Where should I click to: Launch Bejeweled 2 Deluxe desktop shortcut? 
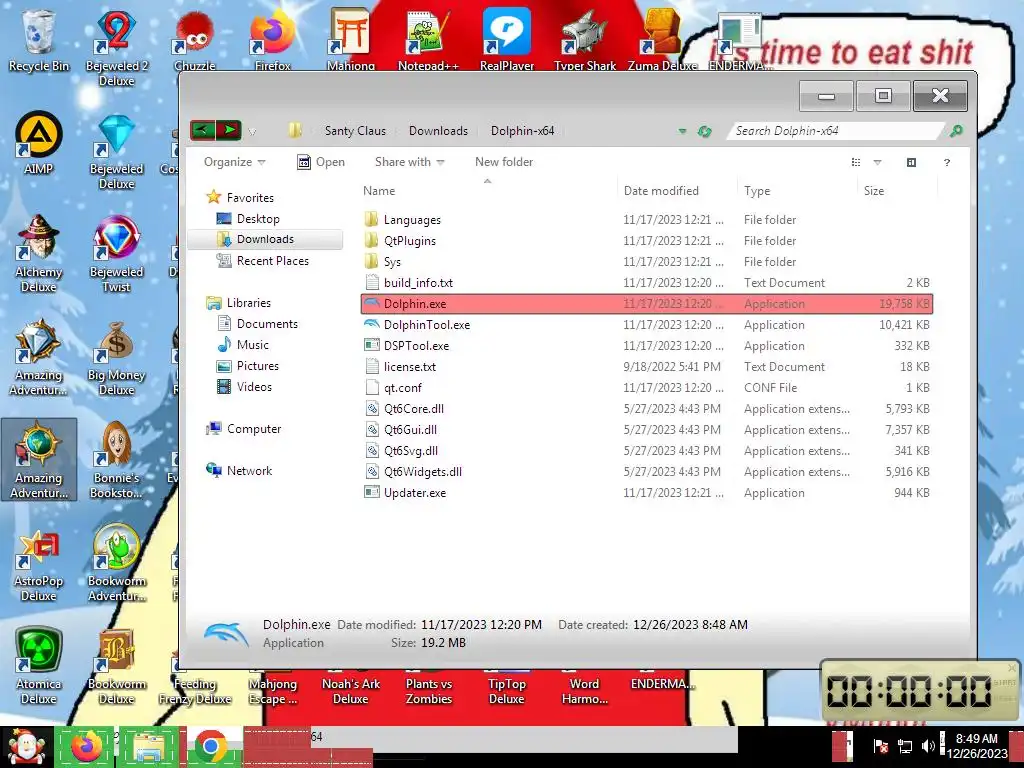pos(116,46)
